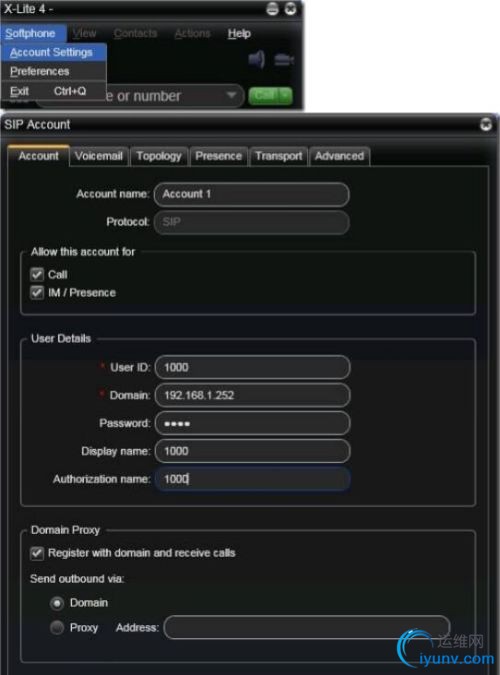This screenshot has height=675, width=500.
Task: Click the disabled Protocol SIP field
Action: (252, 222)
